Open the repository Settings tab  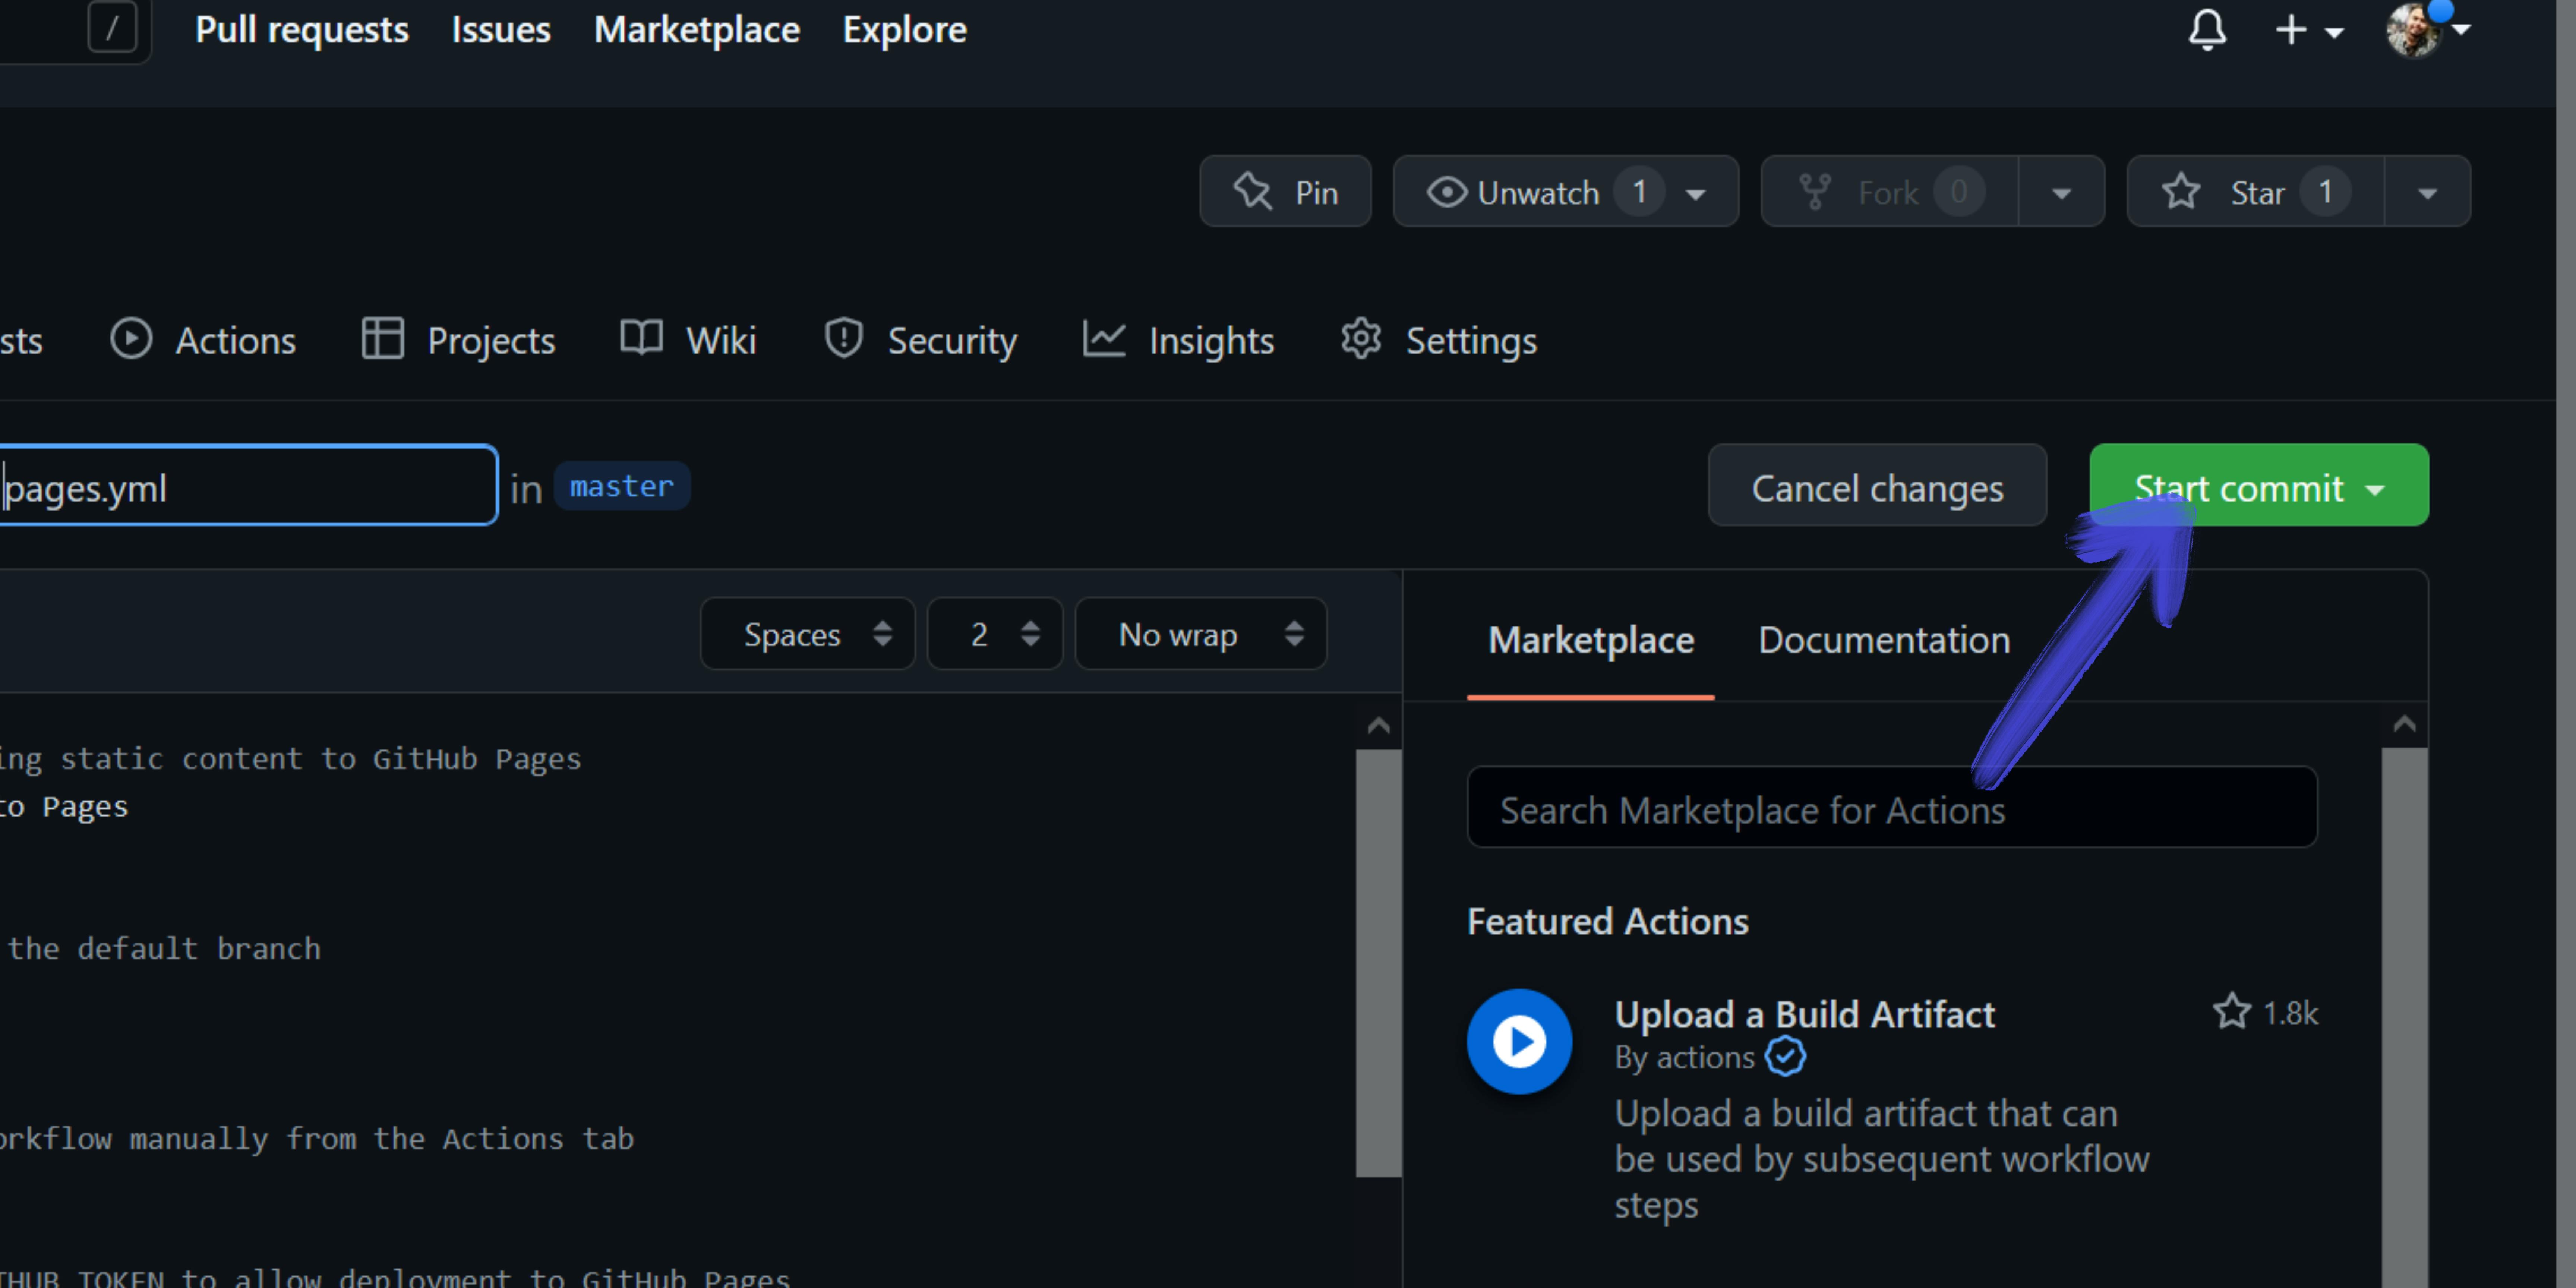(x=1439, y=340)
